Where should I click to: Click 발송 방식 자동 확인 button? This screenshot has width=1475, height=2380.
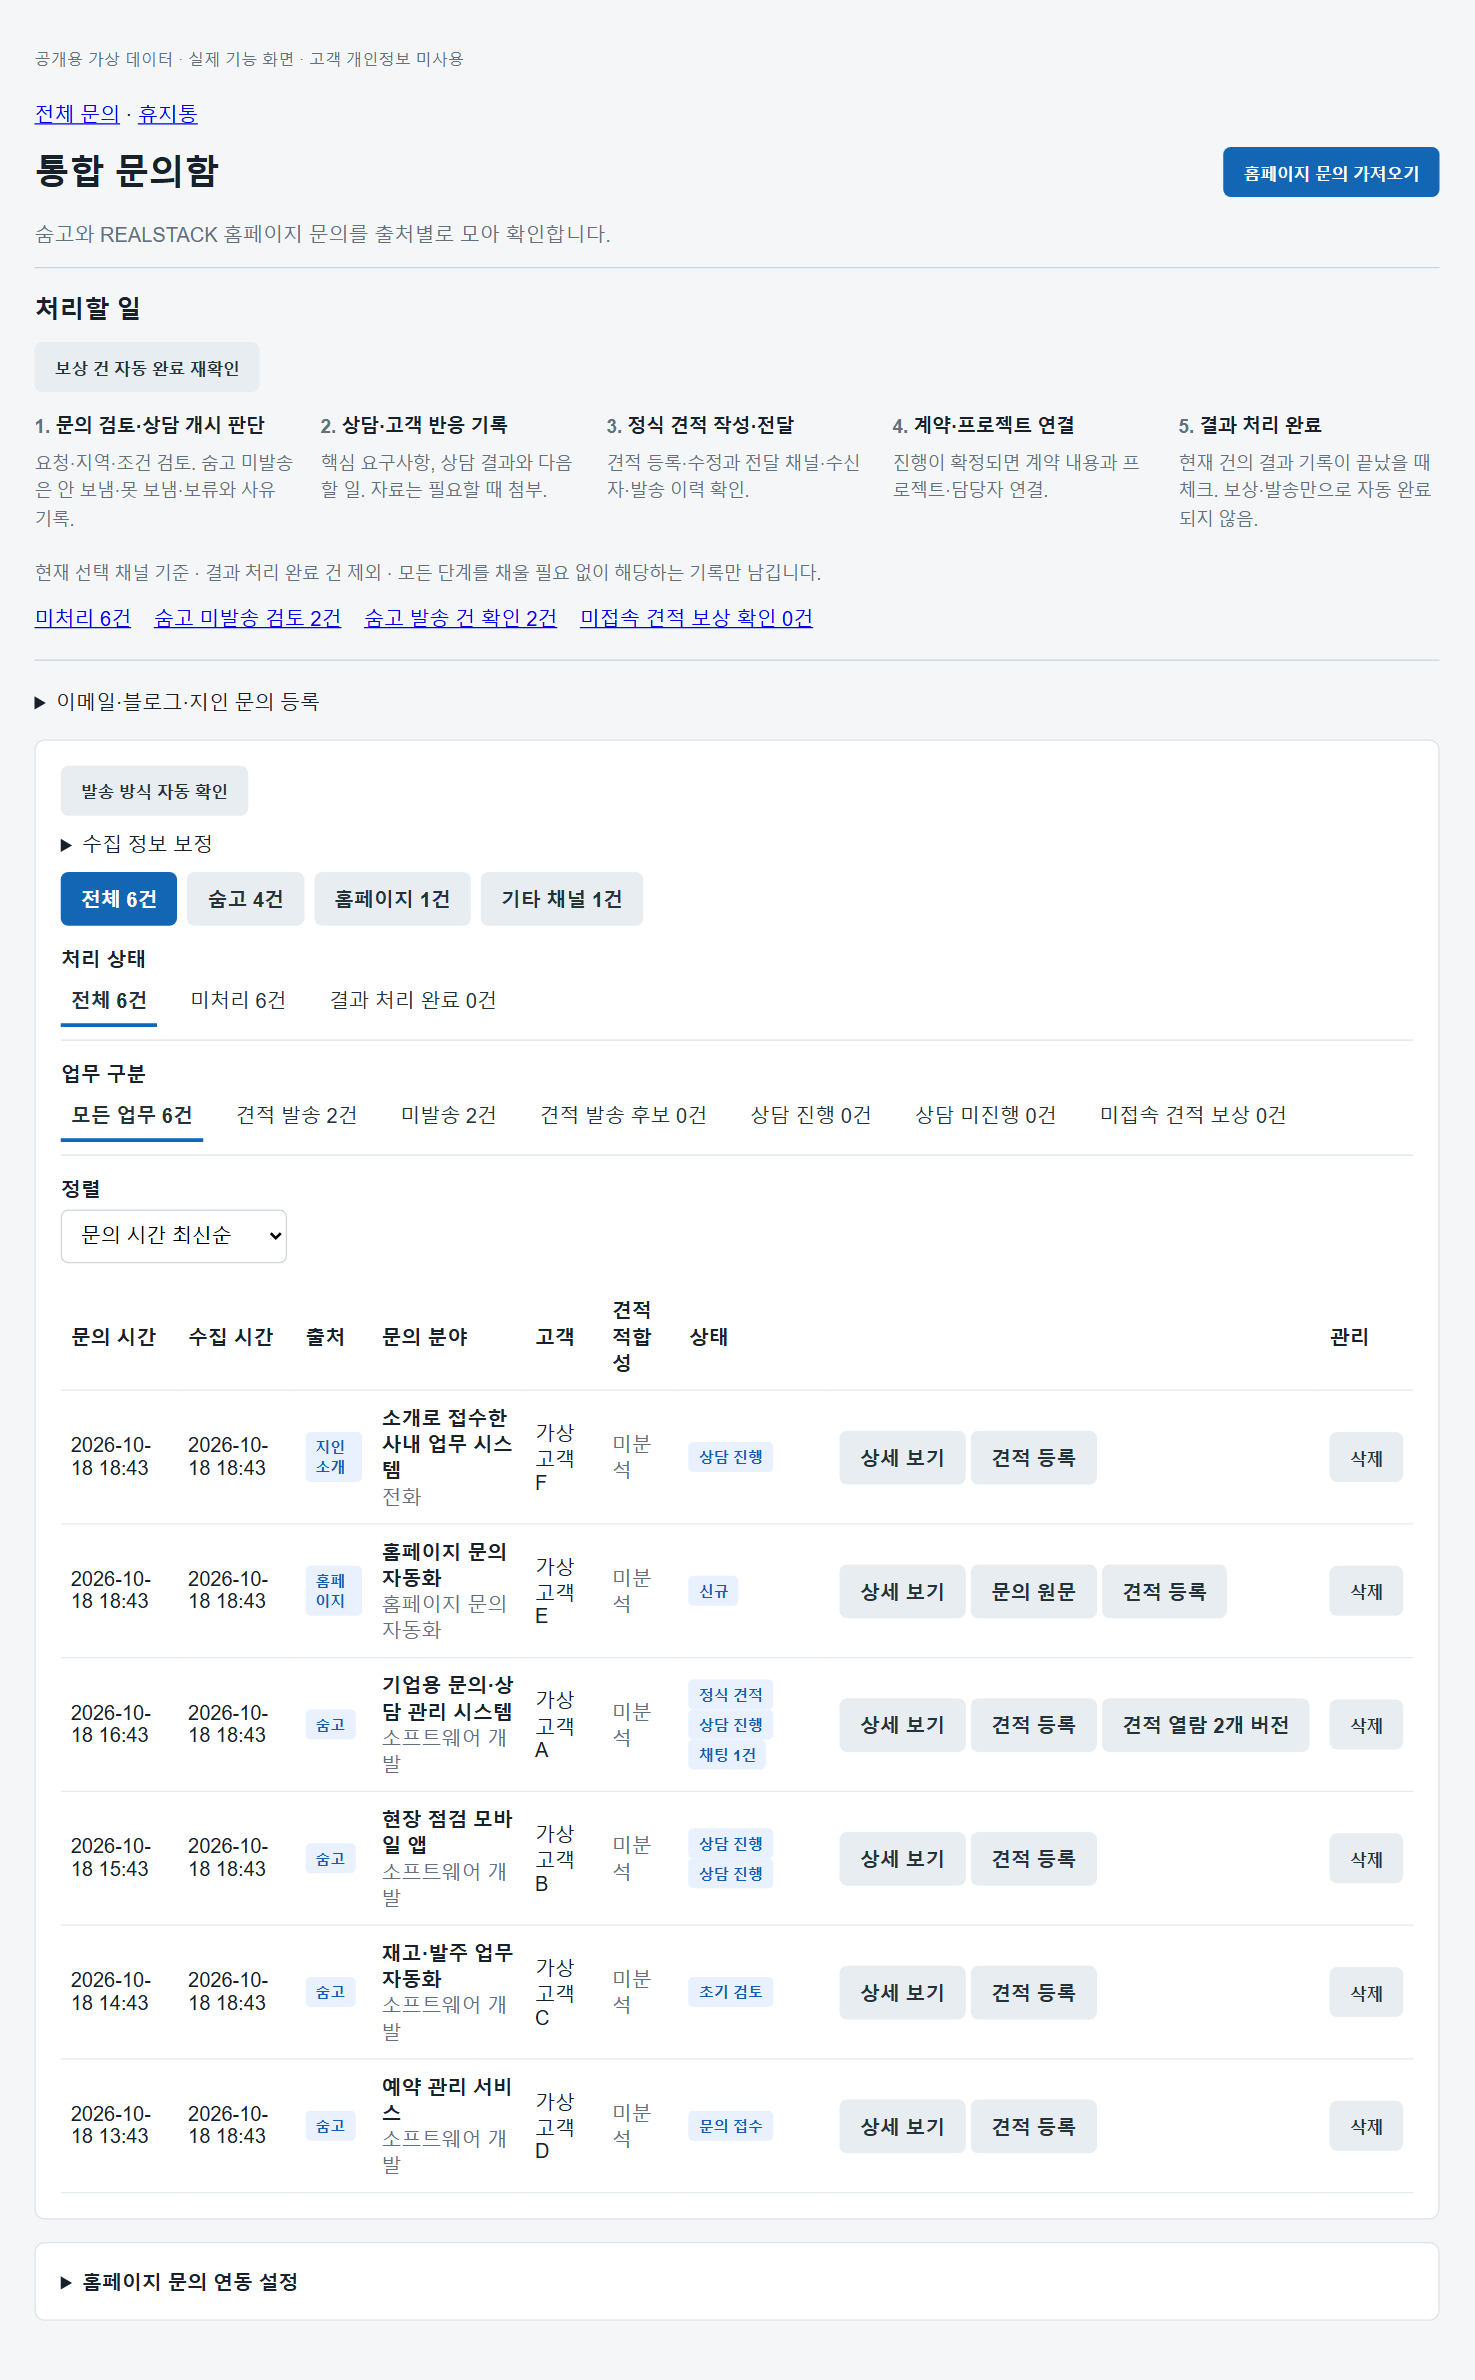pyautogui.click(x=154, y=791)
